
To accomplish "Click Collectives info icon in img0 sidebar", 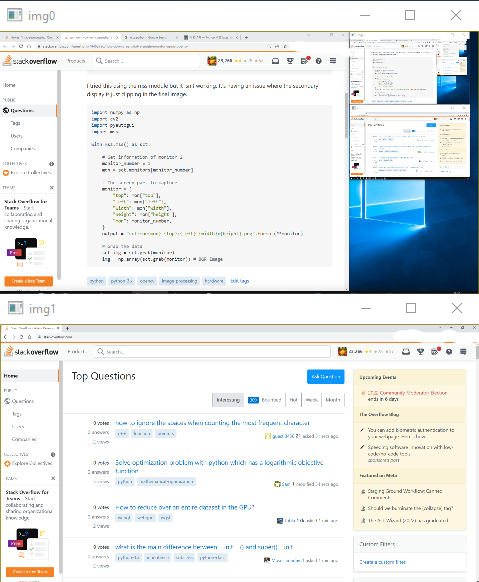I will tap(52, 164).
